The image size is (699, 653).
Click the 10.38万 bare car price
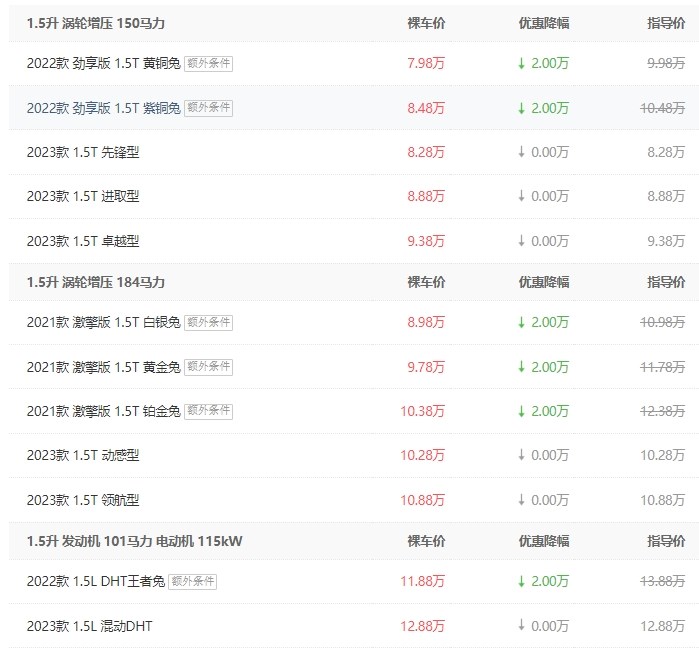(422, 411)
